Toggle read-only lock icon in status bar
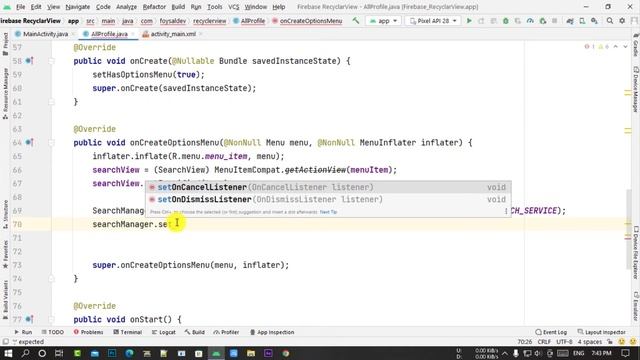Image resolution: width=640 pixels, height=360 pixels. 610,342
